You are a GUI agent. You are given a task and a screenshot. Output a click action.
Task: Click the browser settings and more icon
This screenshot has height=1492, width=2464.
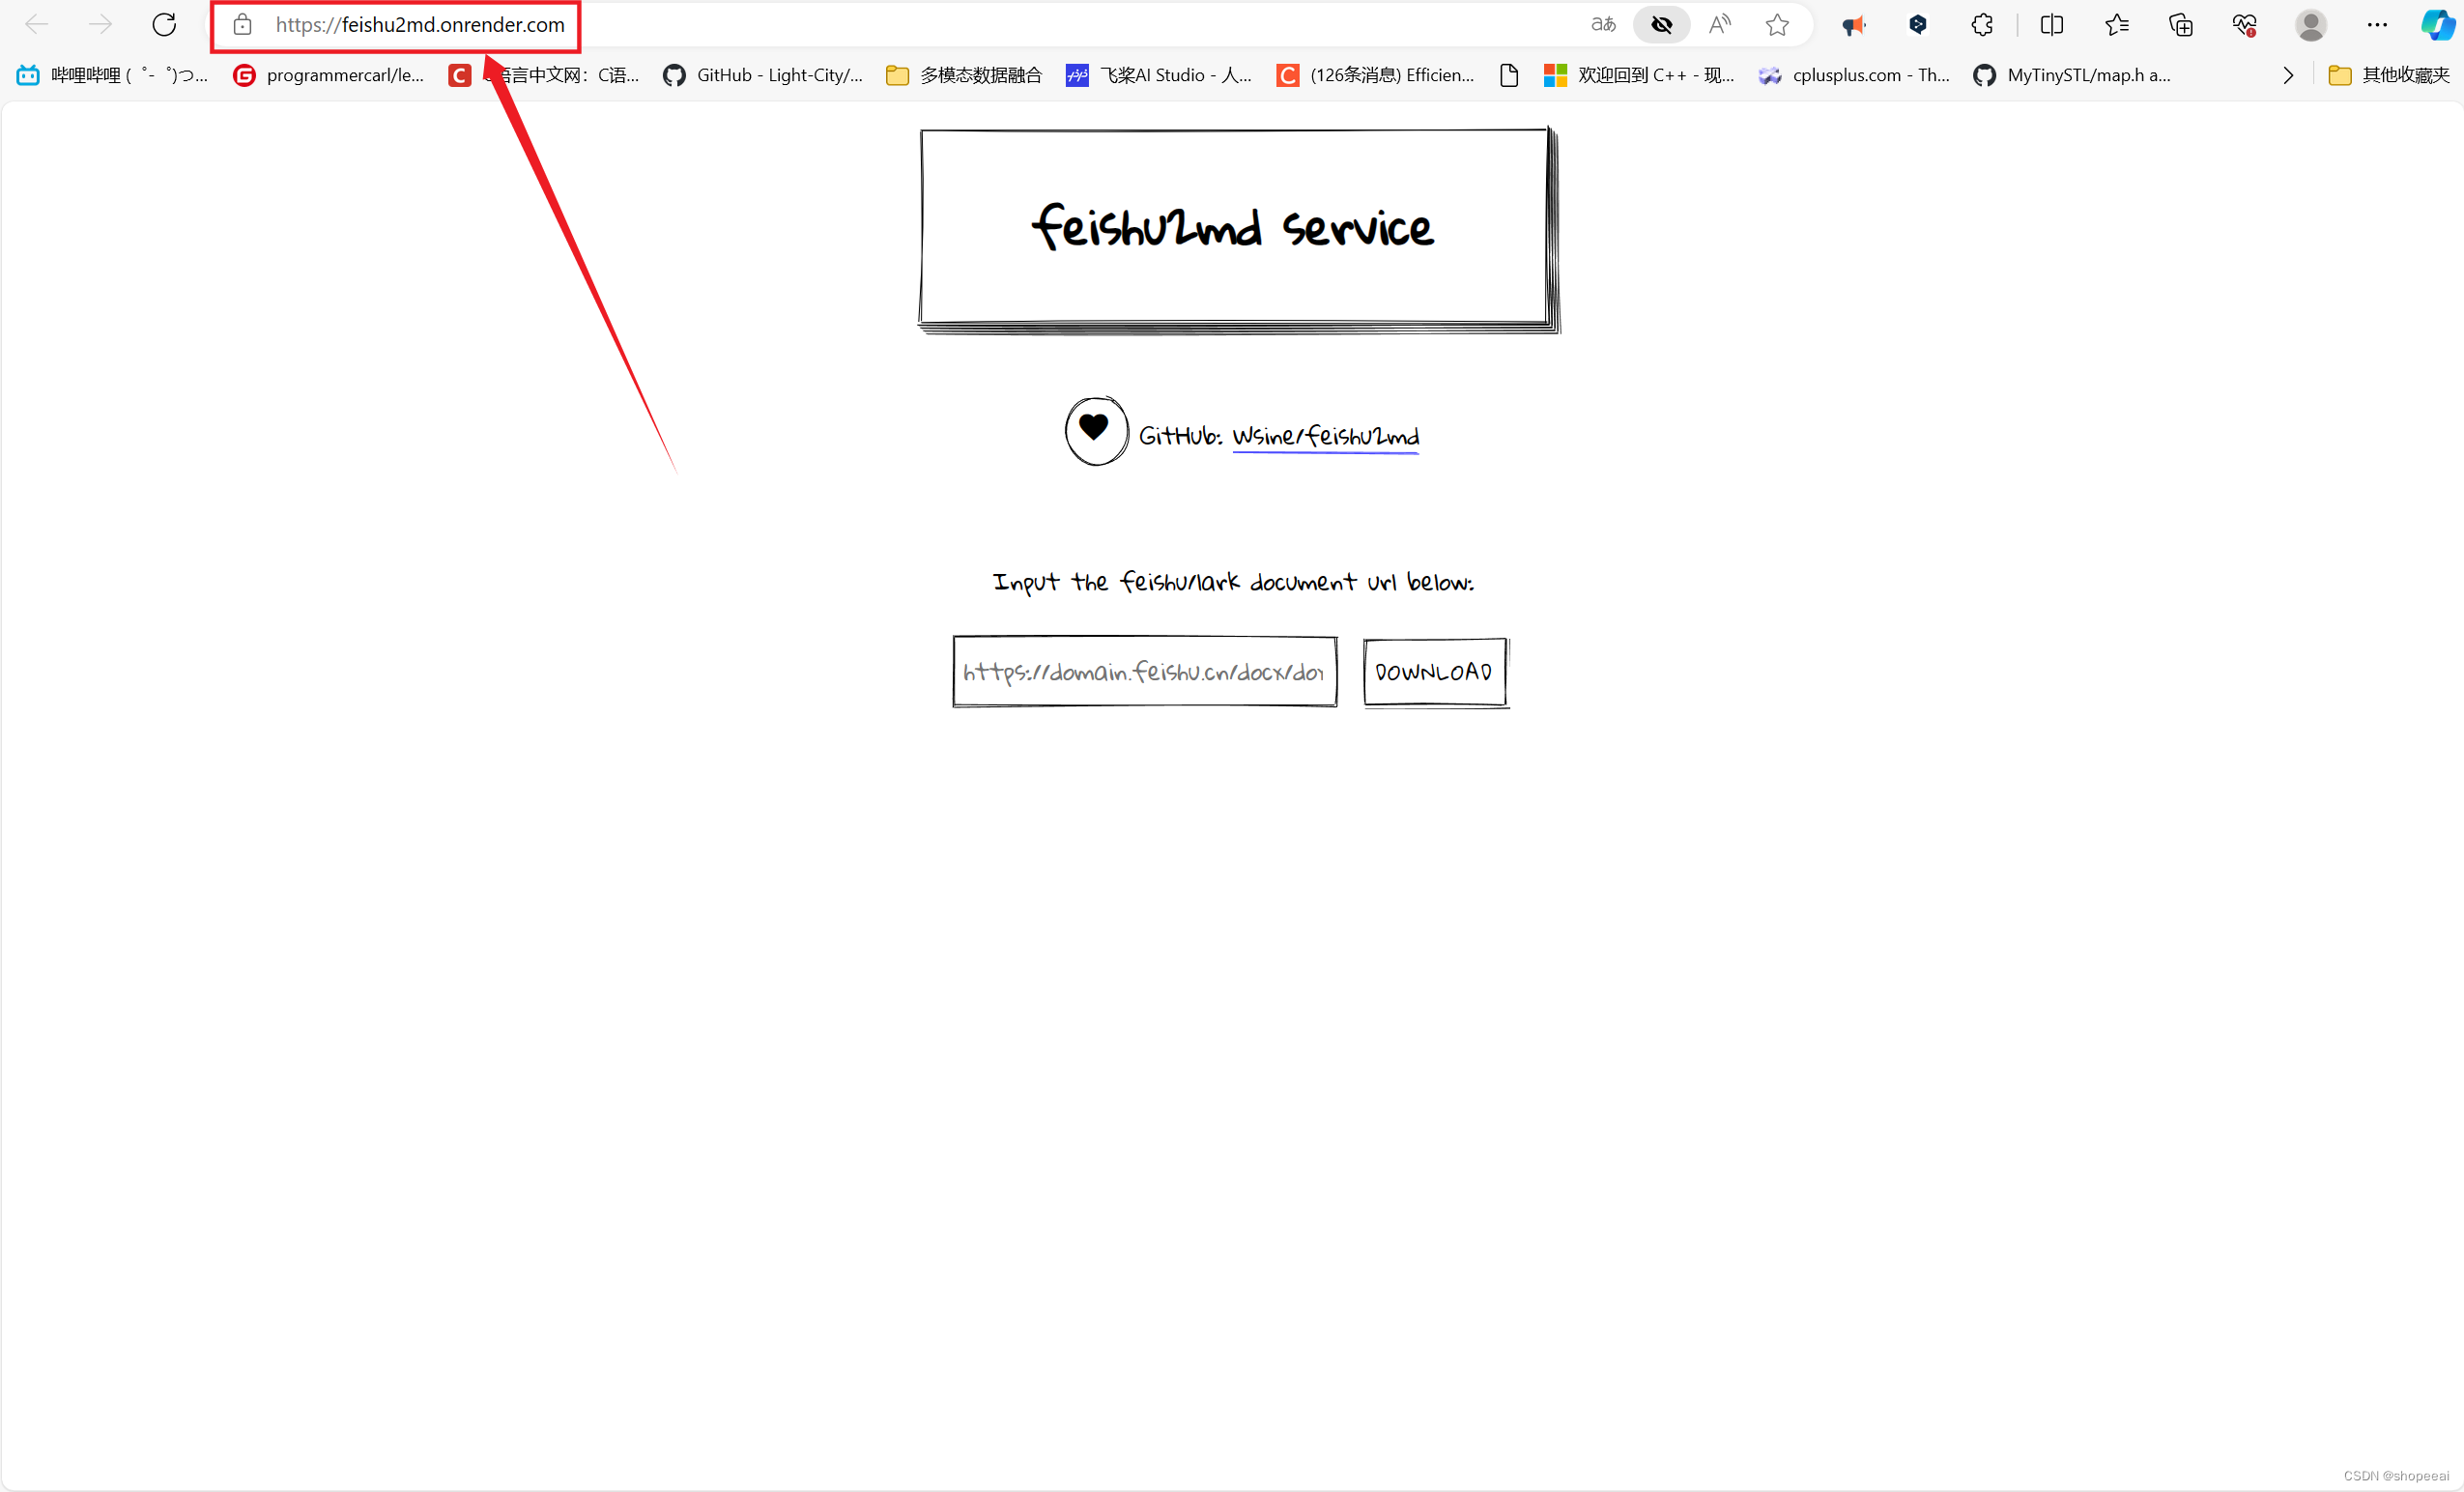pos(2376,24)
